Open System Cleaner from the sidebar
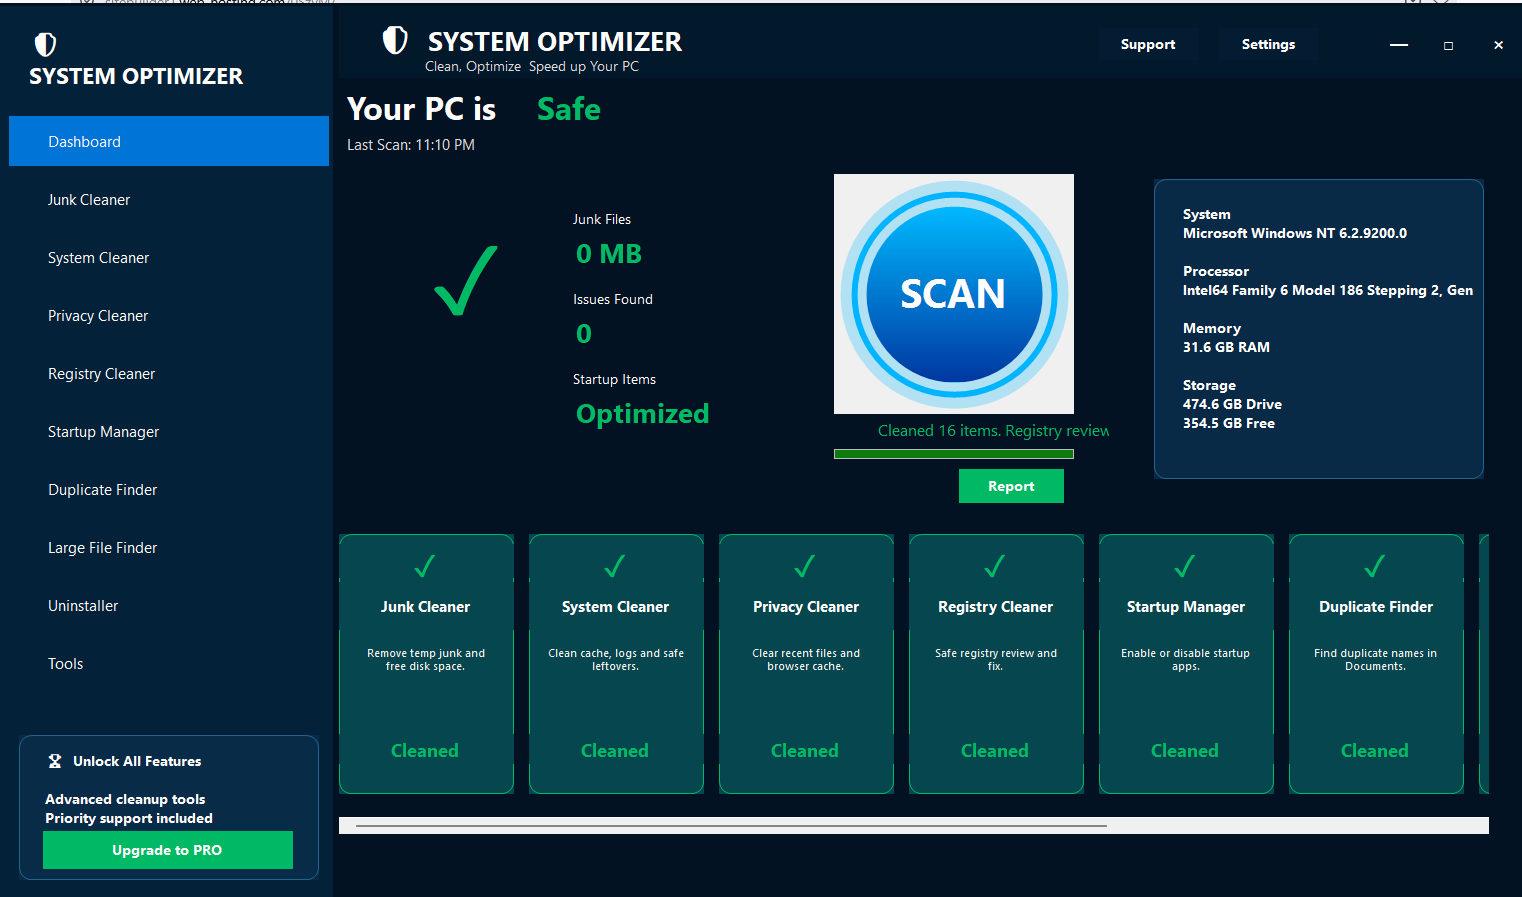This screenshot has height=897, width=1522. (x=169, y=258)
